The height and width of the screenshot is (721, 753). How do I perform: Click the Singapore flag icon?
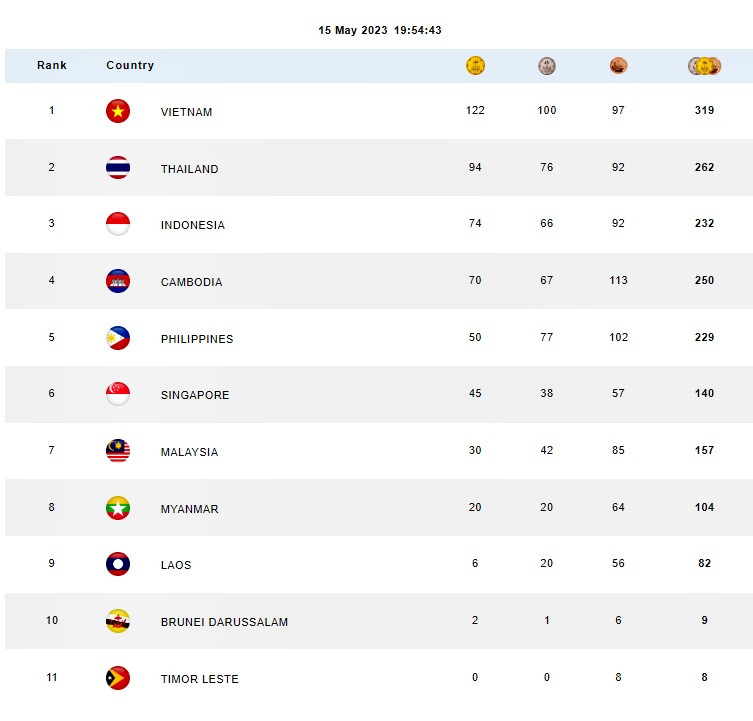pyautogui.click(x=118, y=394)
